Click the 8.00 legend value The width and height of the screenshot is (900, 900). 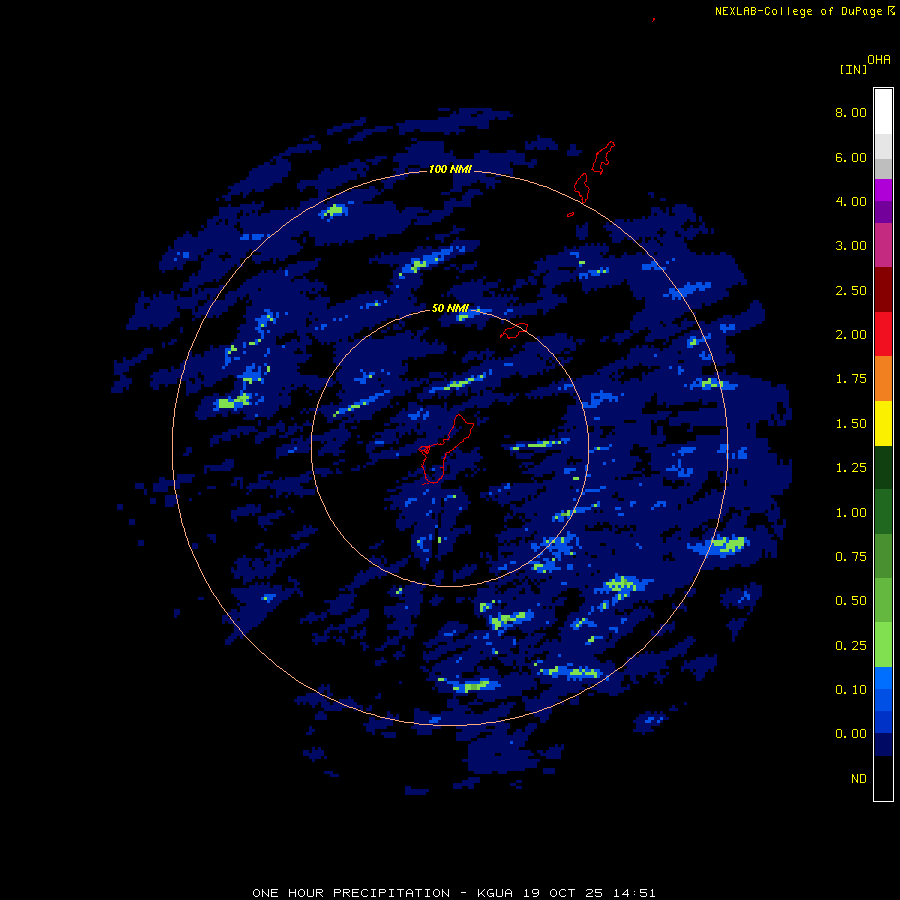(851, 112)
